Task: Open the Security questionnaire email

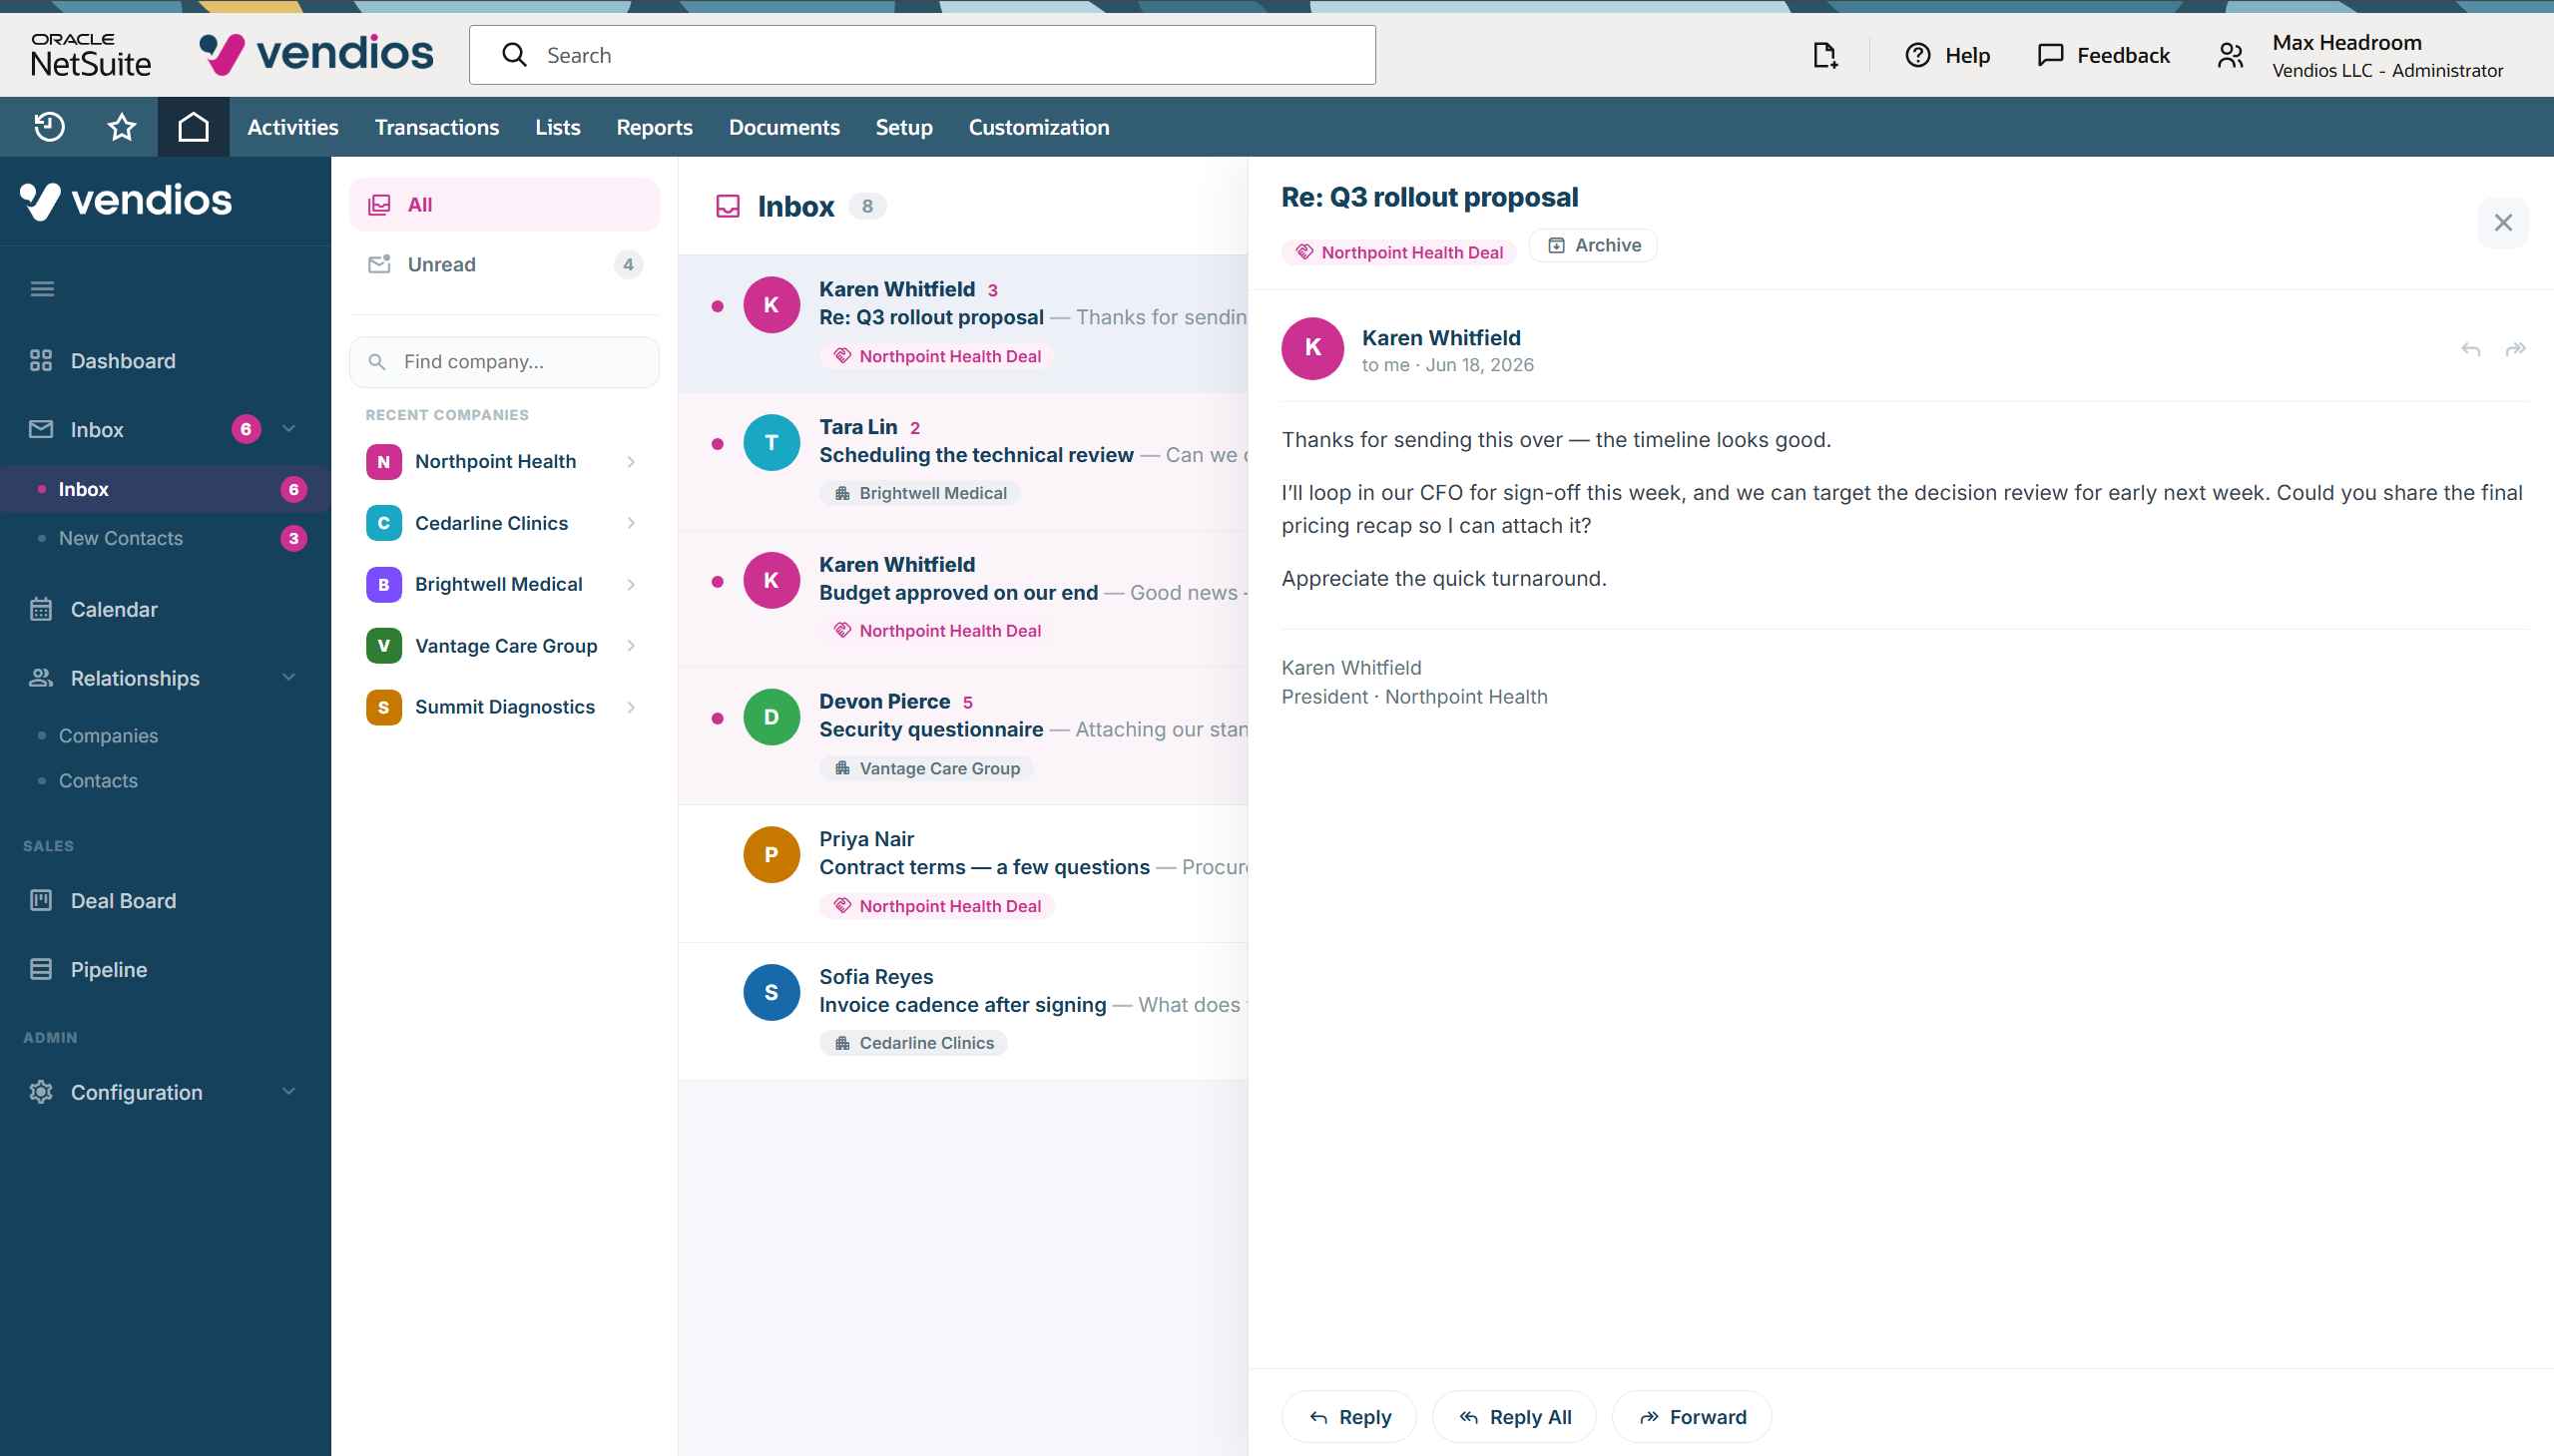Action: click(x=964, y=736)
